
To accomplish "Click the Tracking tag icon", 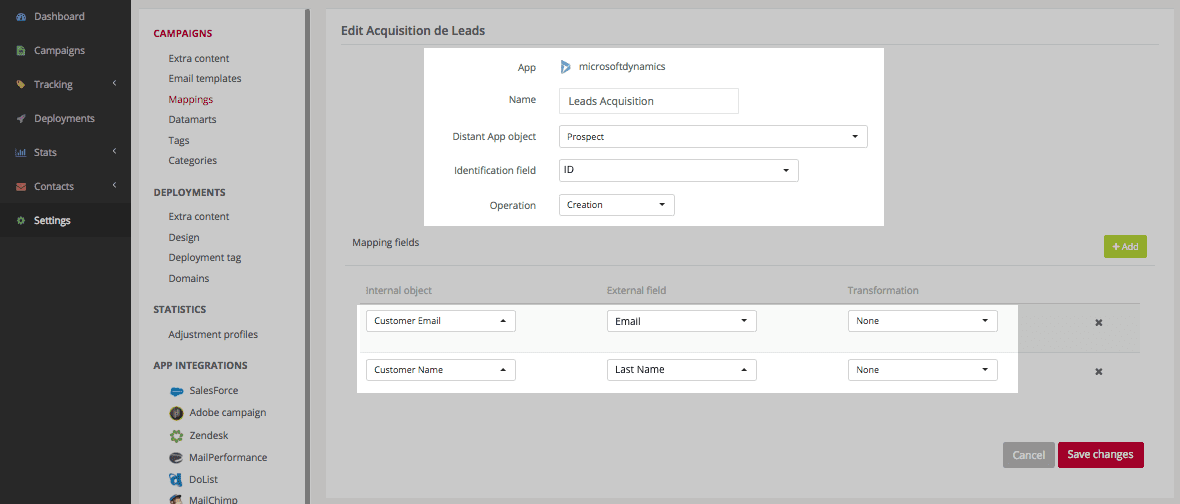I will tap(21, 84).
